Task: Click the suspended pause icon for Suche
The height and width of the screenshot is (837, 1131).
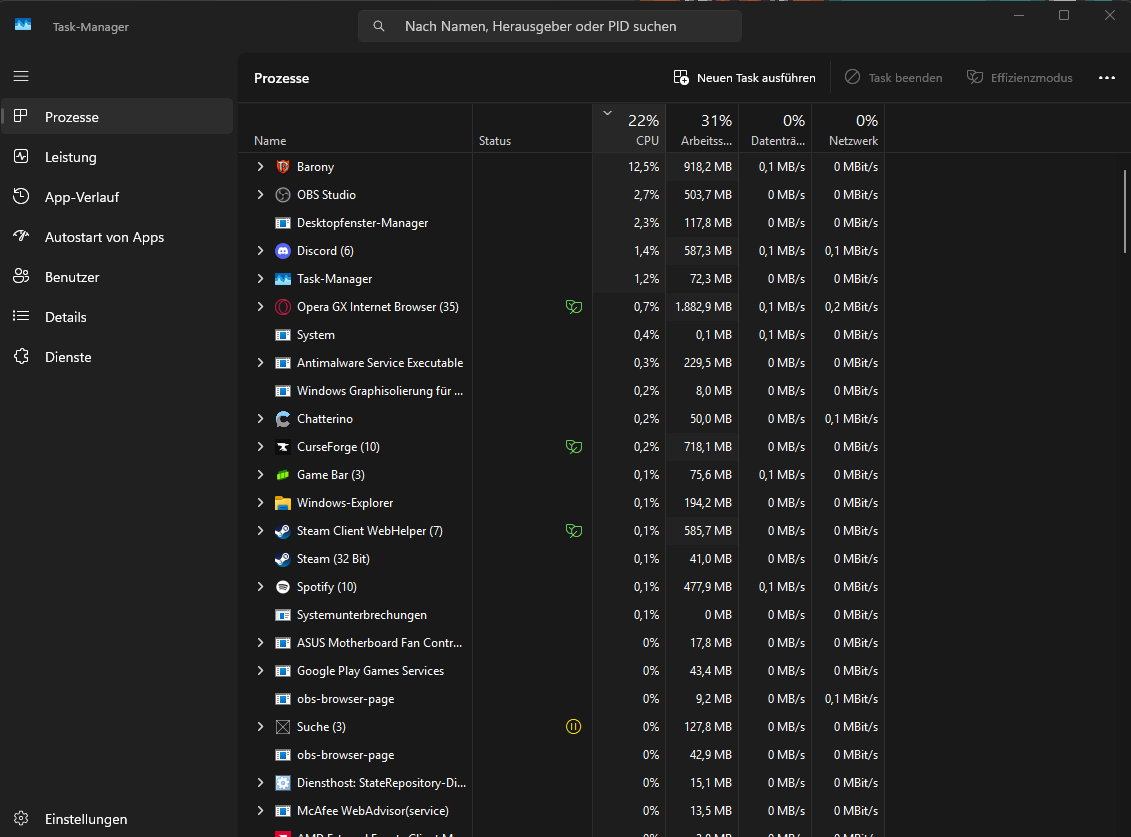Action: point(573,727)
